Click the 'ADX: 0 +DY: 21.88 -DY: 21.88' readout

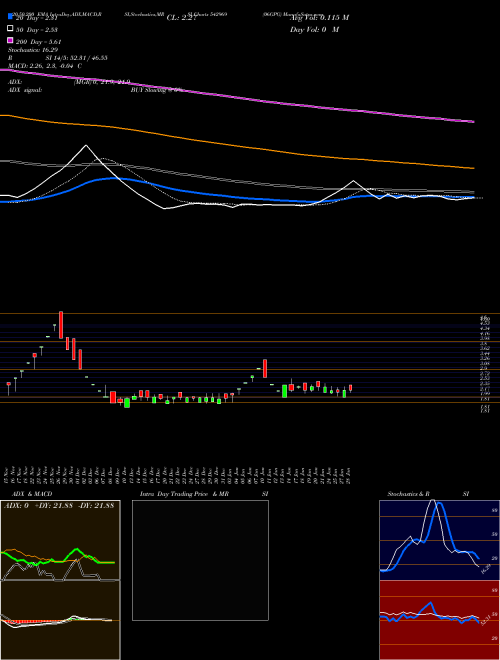(59, 506)
